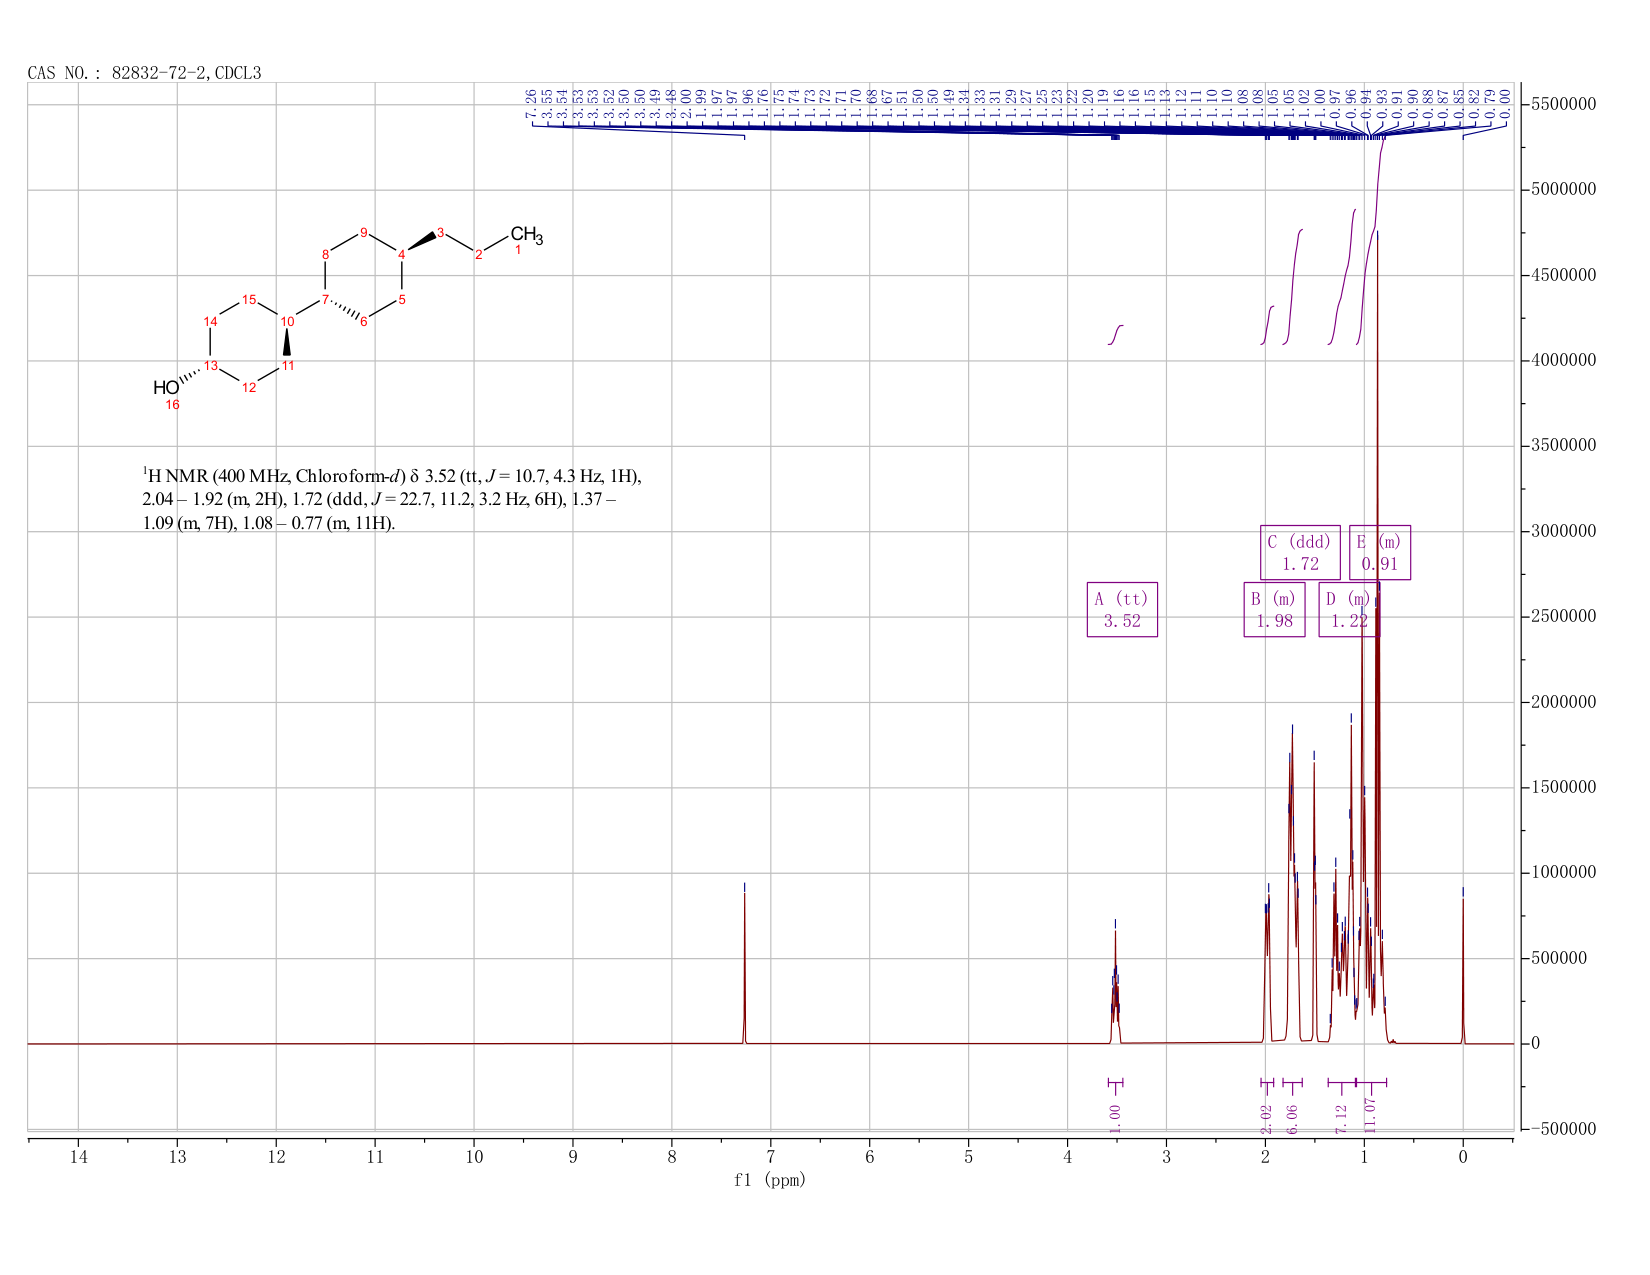Click the multiplet box A (tt) 3.52
Viewport: 1650px width, 1275px height.
pos(1122,610)
